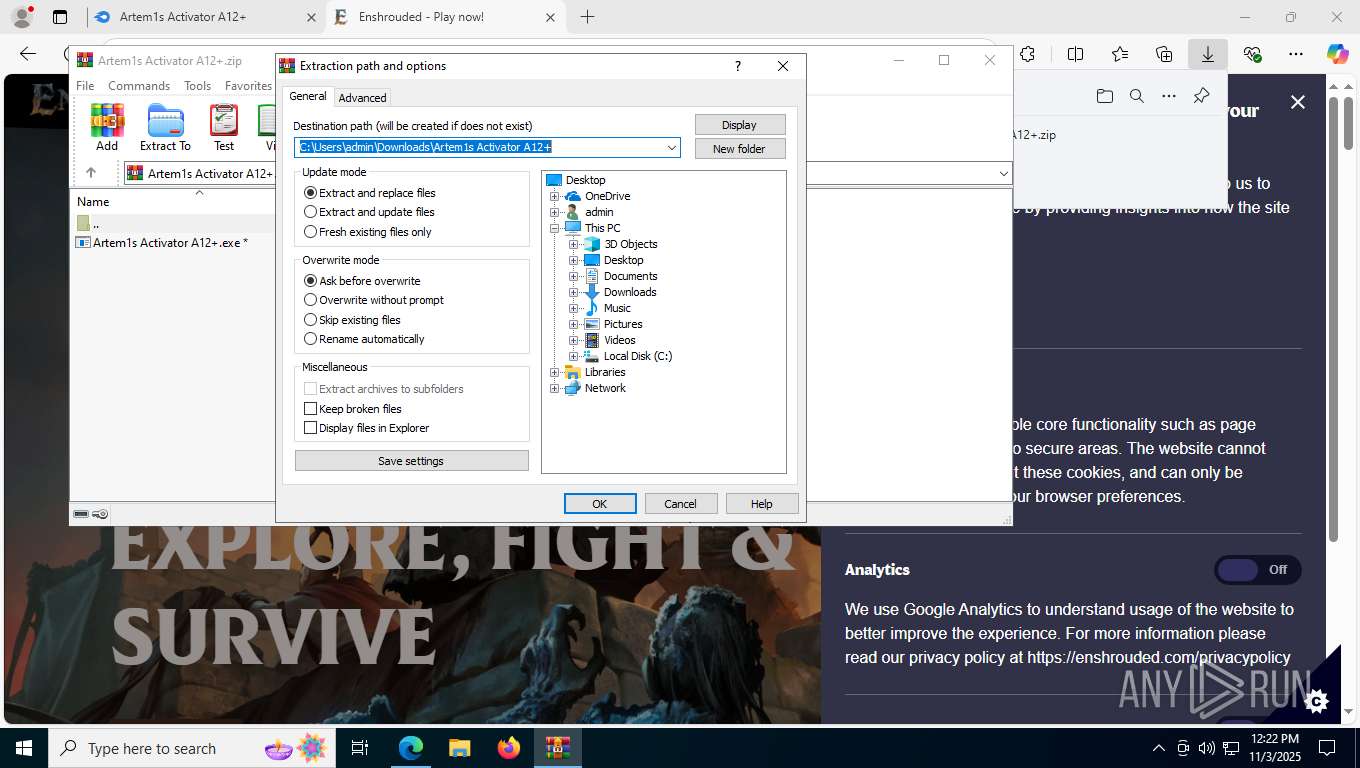Open the WinRAR File menu

tap(85, 86)
